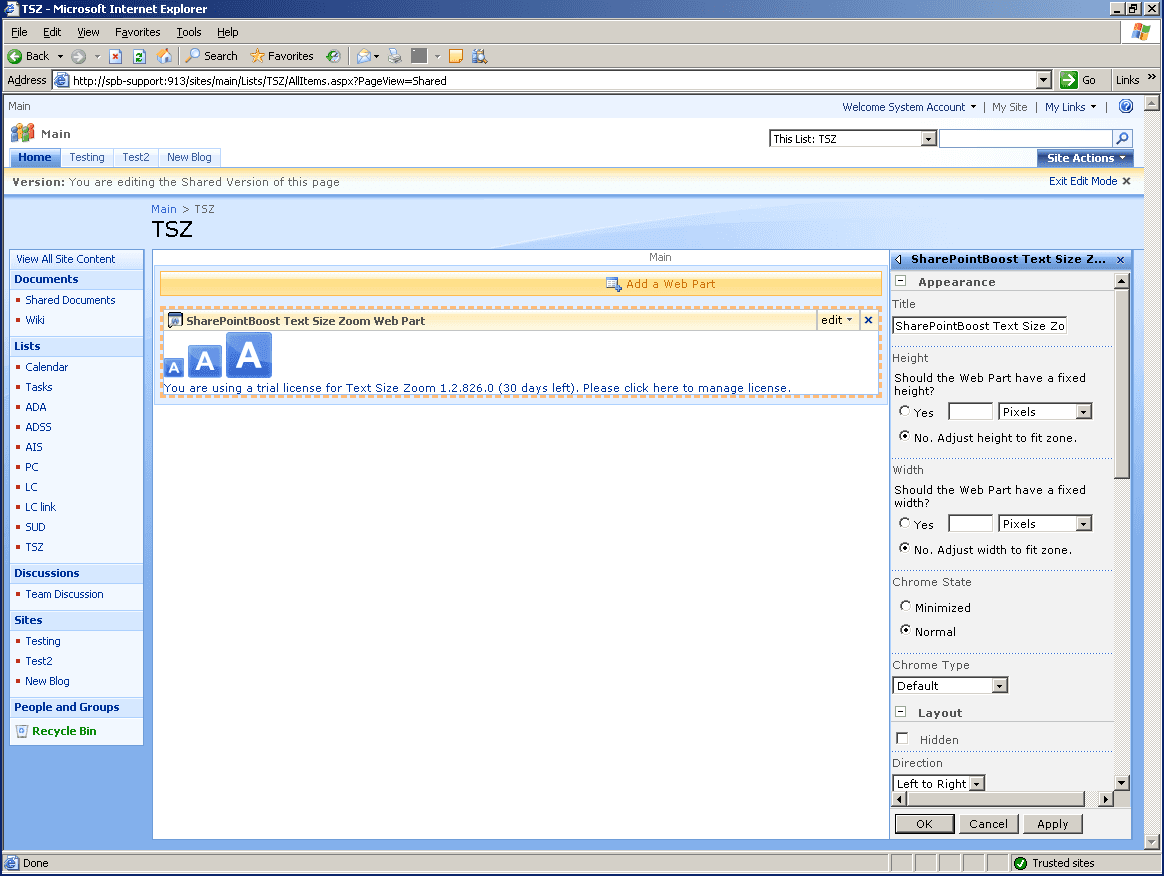Click the trial license manage link
The image size is (1164, 876).
pyautogui.click(x=477, y=388)
